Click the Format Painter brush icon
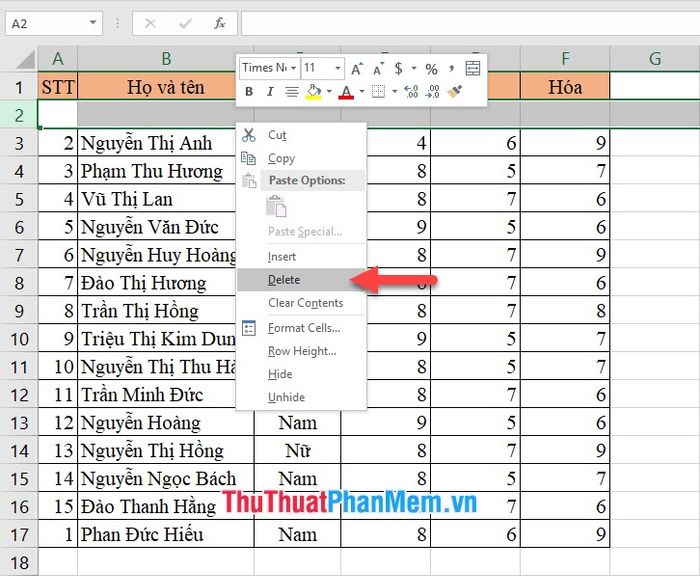This screenshot has width=700, height=576. 455,92
